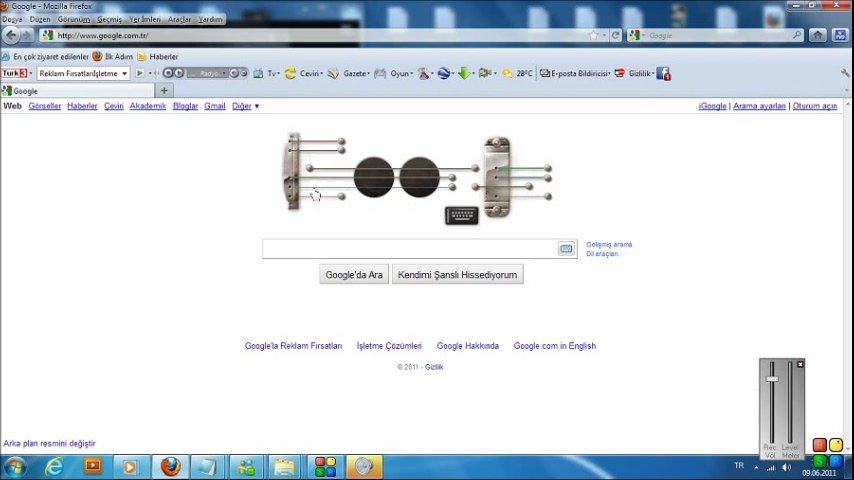Screen dimensions: 854x480
Task: Click the yellow button of recorder widget
Action: 836,445
